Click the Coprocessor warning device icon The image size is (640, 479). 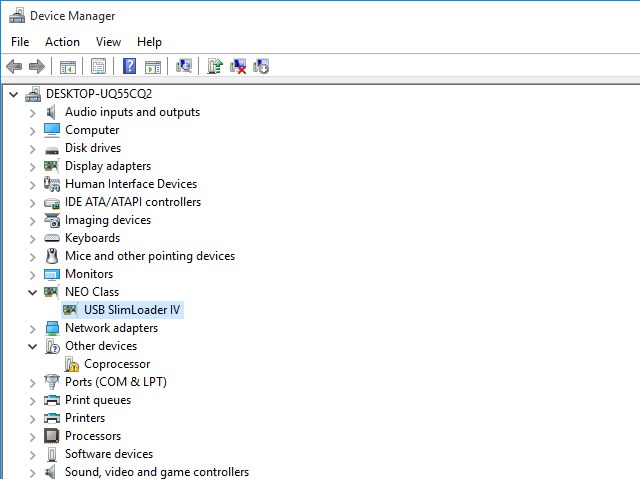click(72, 364)
